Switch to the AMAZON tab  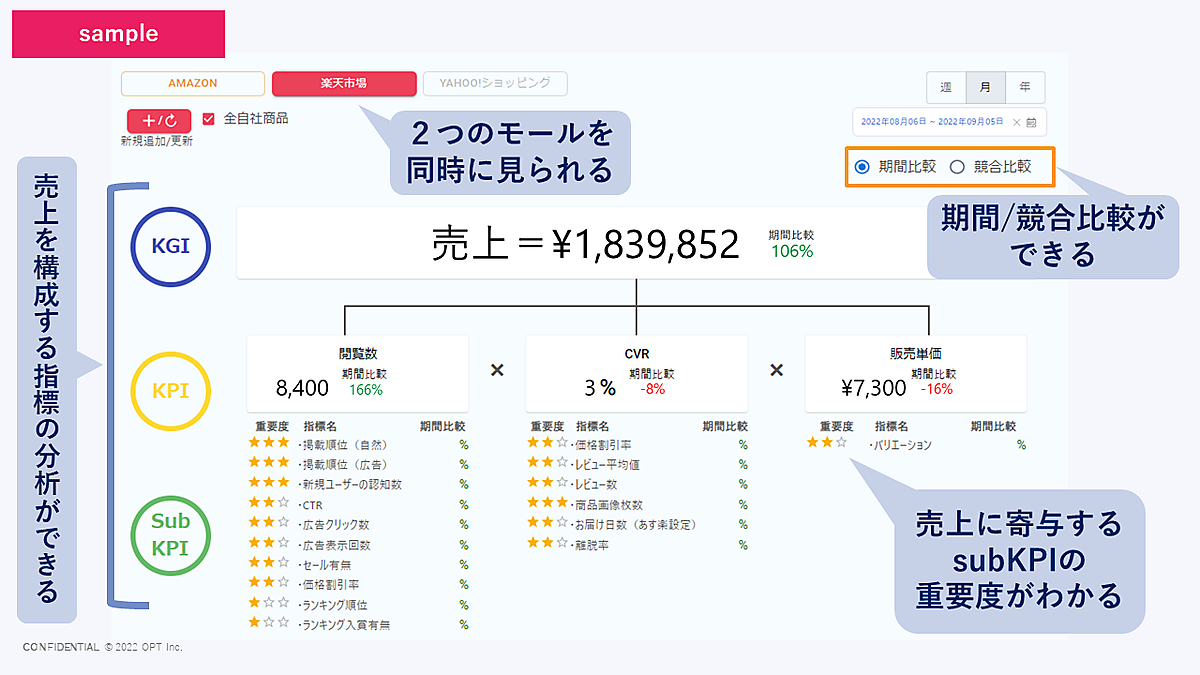(193, 83)
